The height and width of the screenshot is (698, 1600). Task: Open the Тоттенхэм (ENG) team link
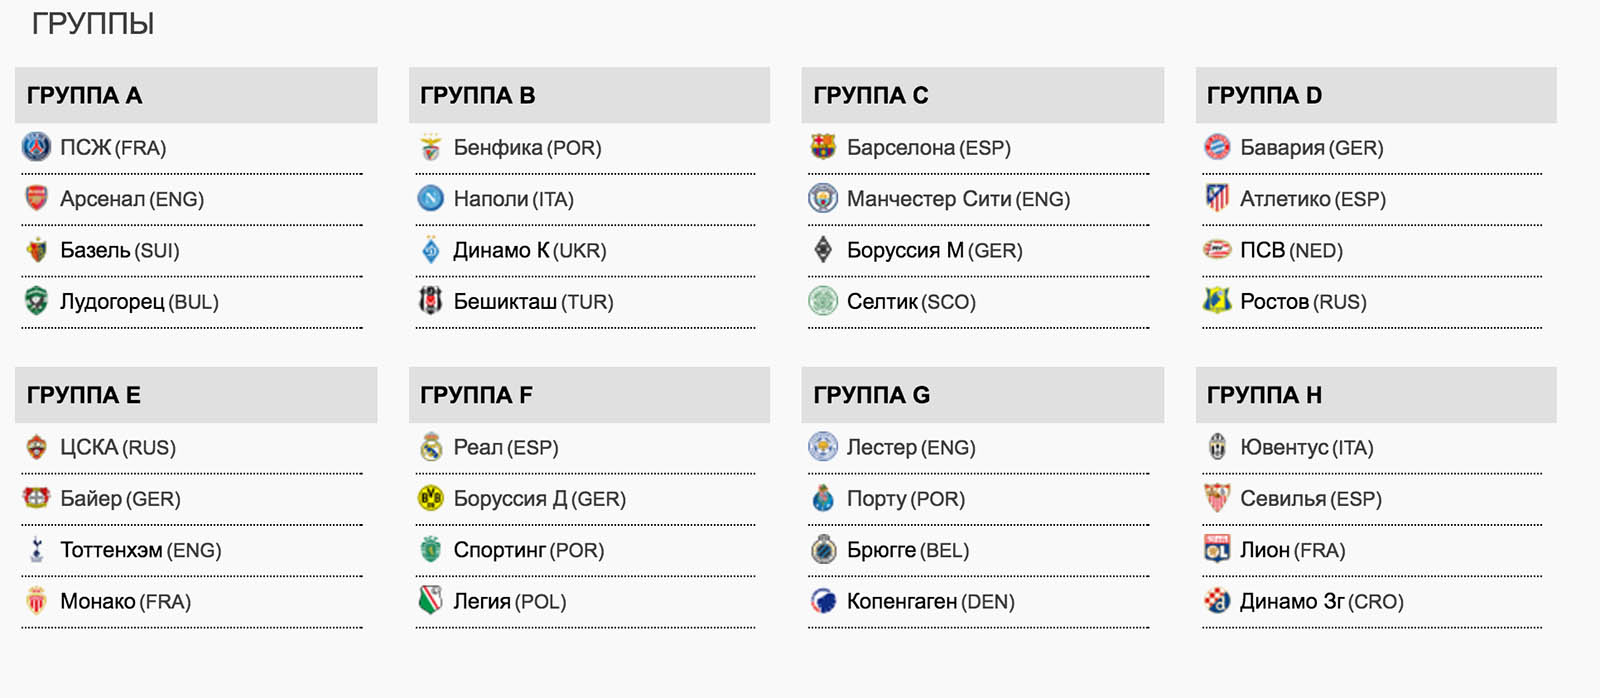[x=140, y=550]
